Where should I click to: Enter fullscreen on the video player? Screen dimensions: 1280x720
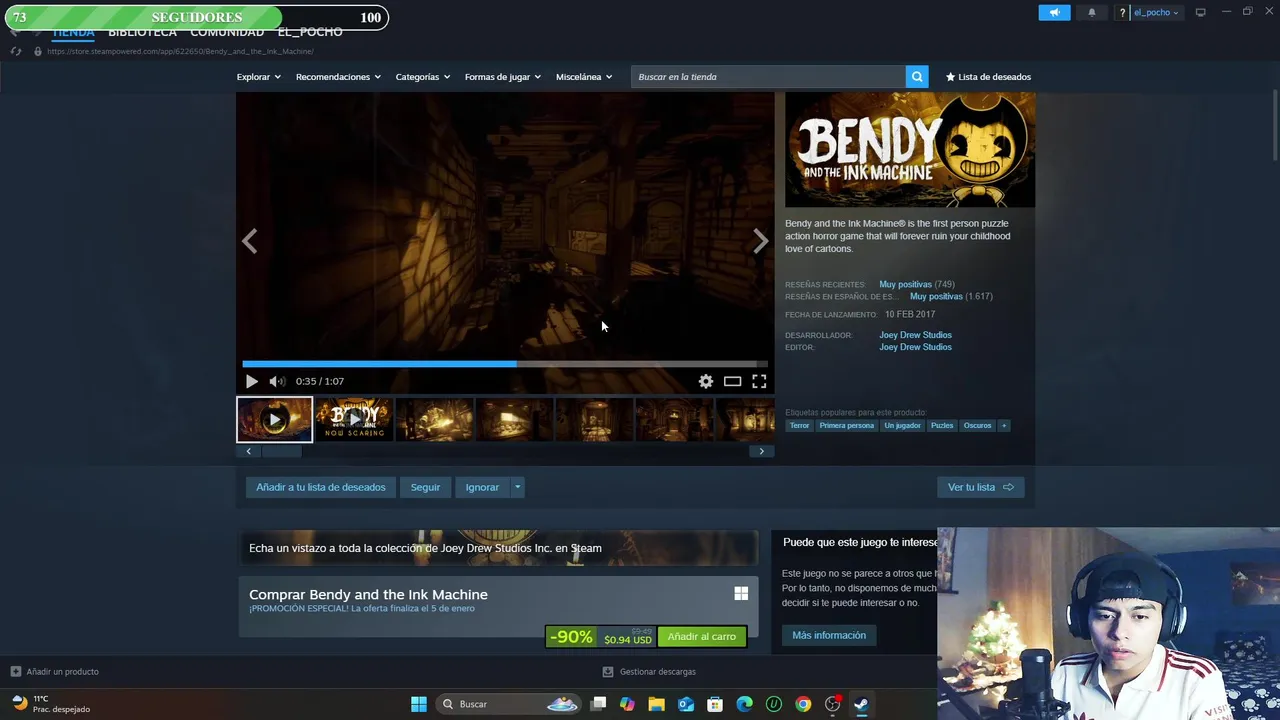point(759,381)
